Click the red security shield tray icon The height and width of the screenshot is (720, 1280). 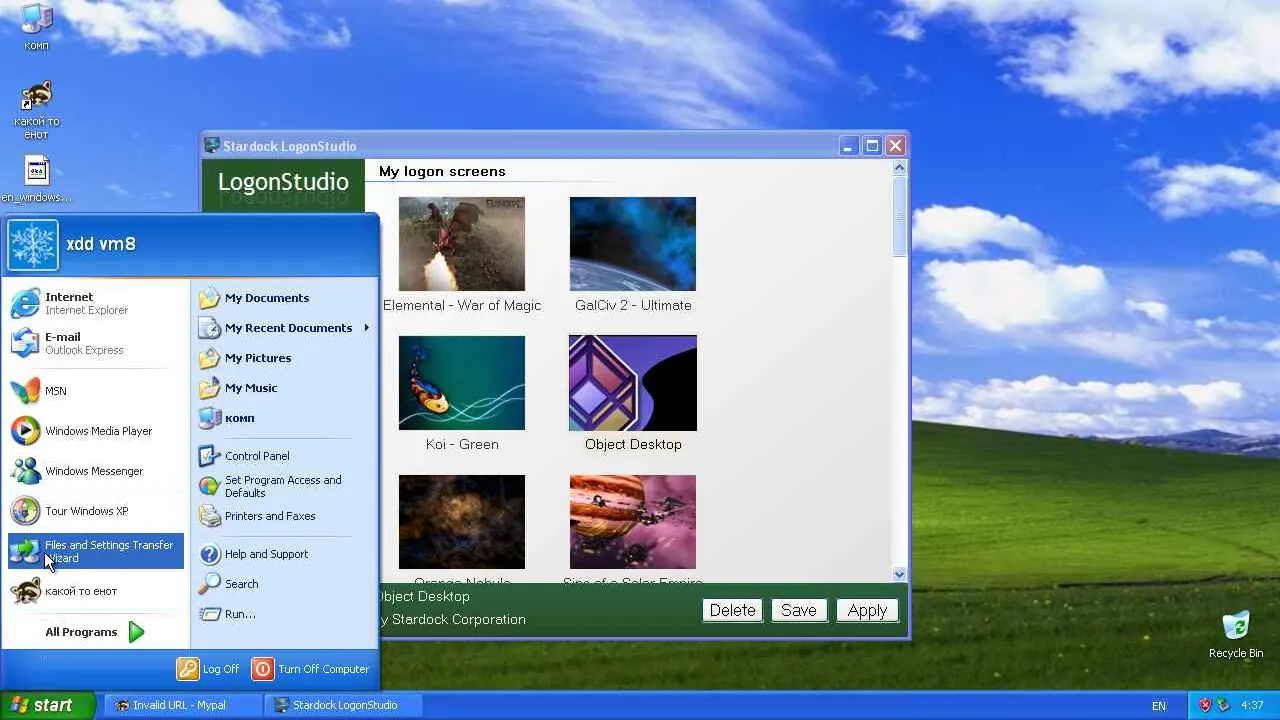tap(1204, 705)
